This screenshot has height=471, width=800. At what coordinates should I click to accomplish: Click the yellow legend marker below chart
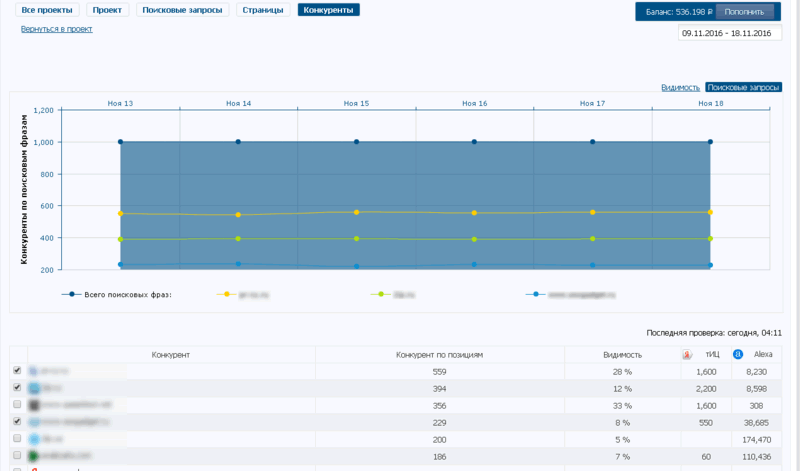pyautogui.click(x=227, y=294)
